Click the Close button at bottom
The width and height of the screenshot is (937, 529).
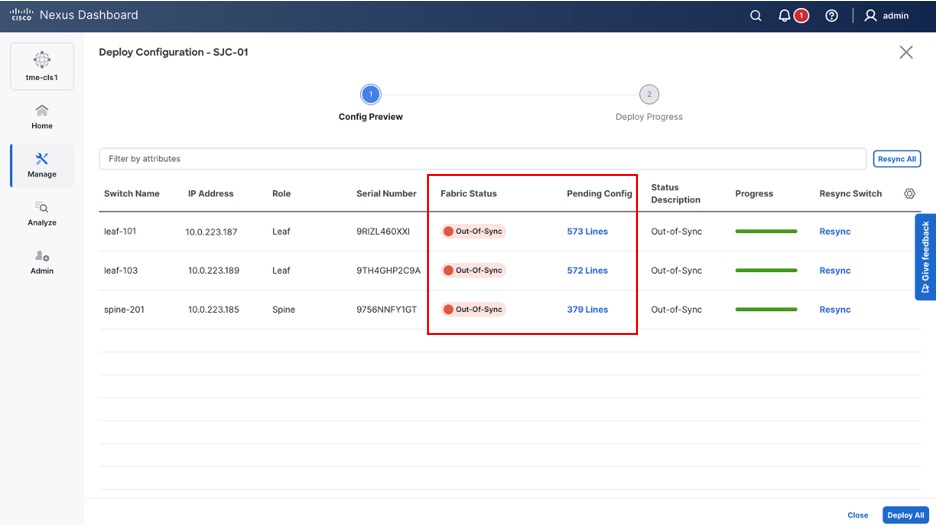coord(858,515)
